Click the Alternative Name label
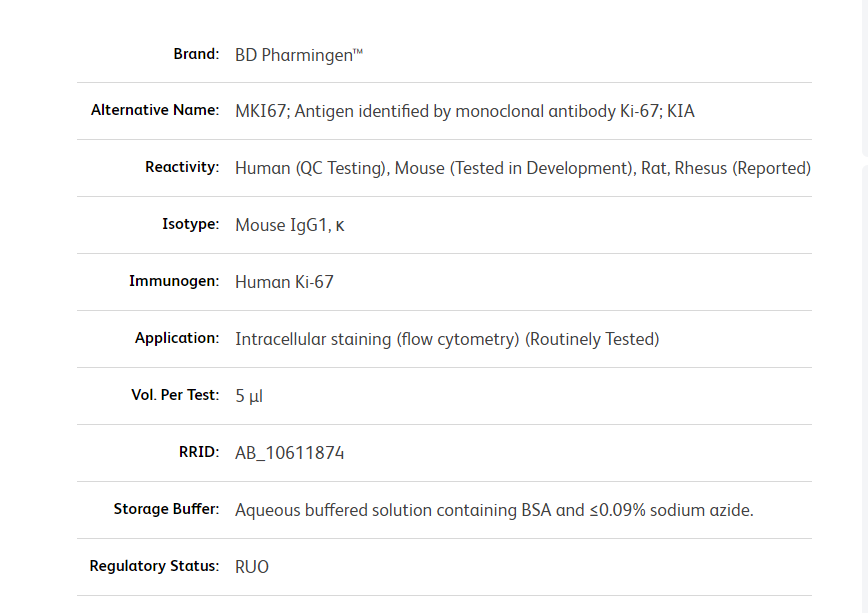This screenshot has width=868, height=613. point(155,110)
